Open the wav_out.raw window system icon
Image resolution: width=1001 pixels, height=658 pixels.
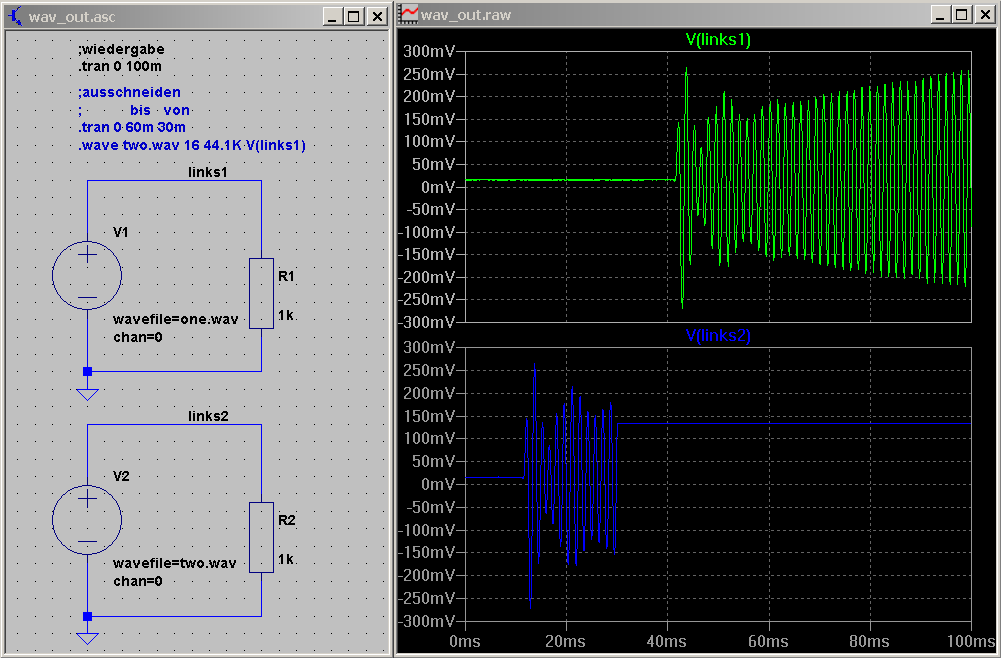tap(409, 14)
